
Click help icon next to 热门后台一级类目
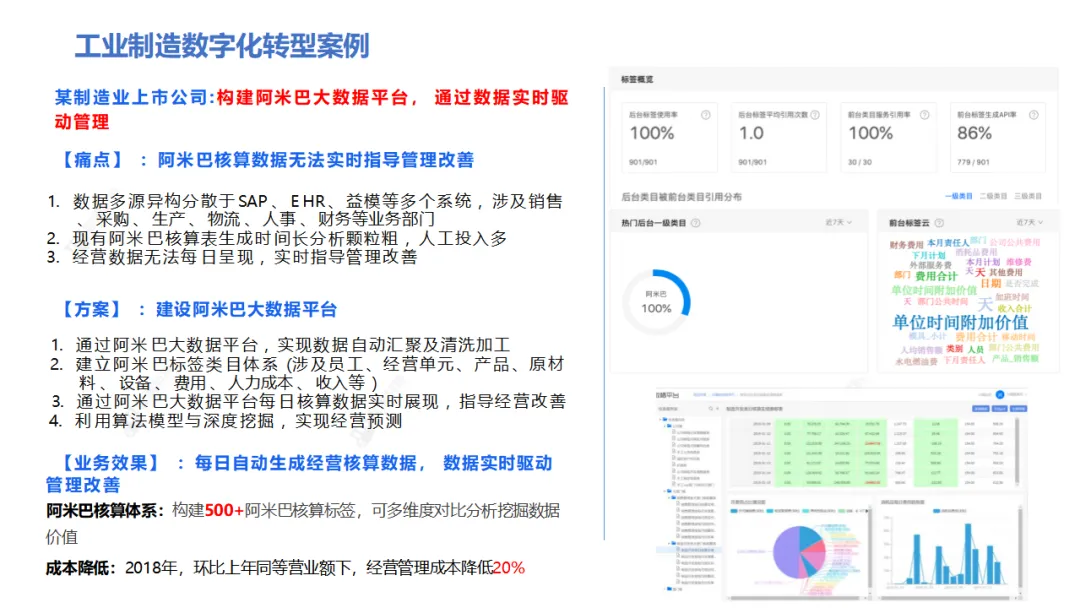(696, 223)
